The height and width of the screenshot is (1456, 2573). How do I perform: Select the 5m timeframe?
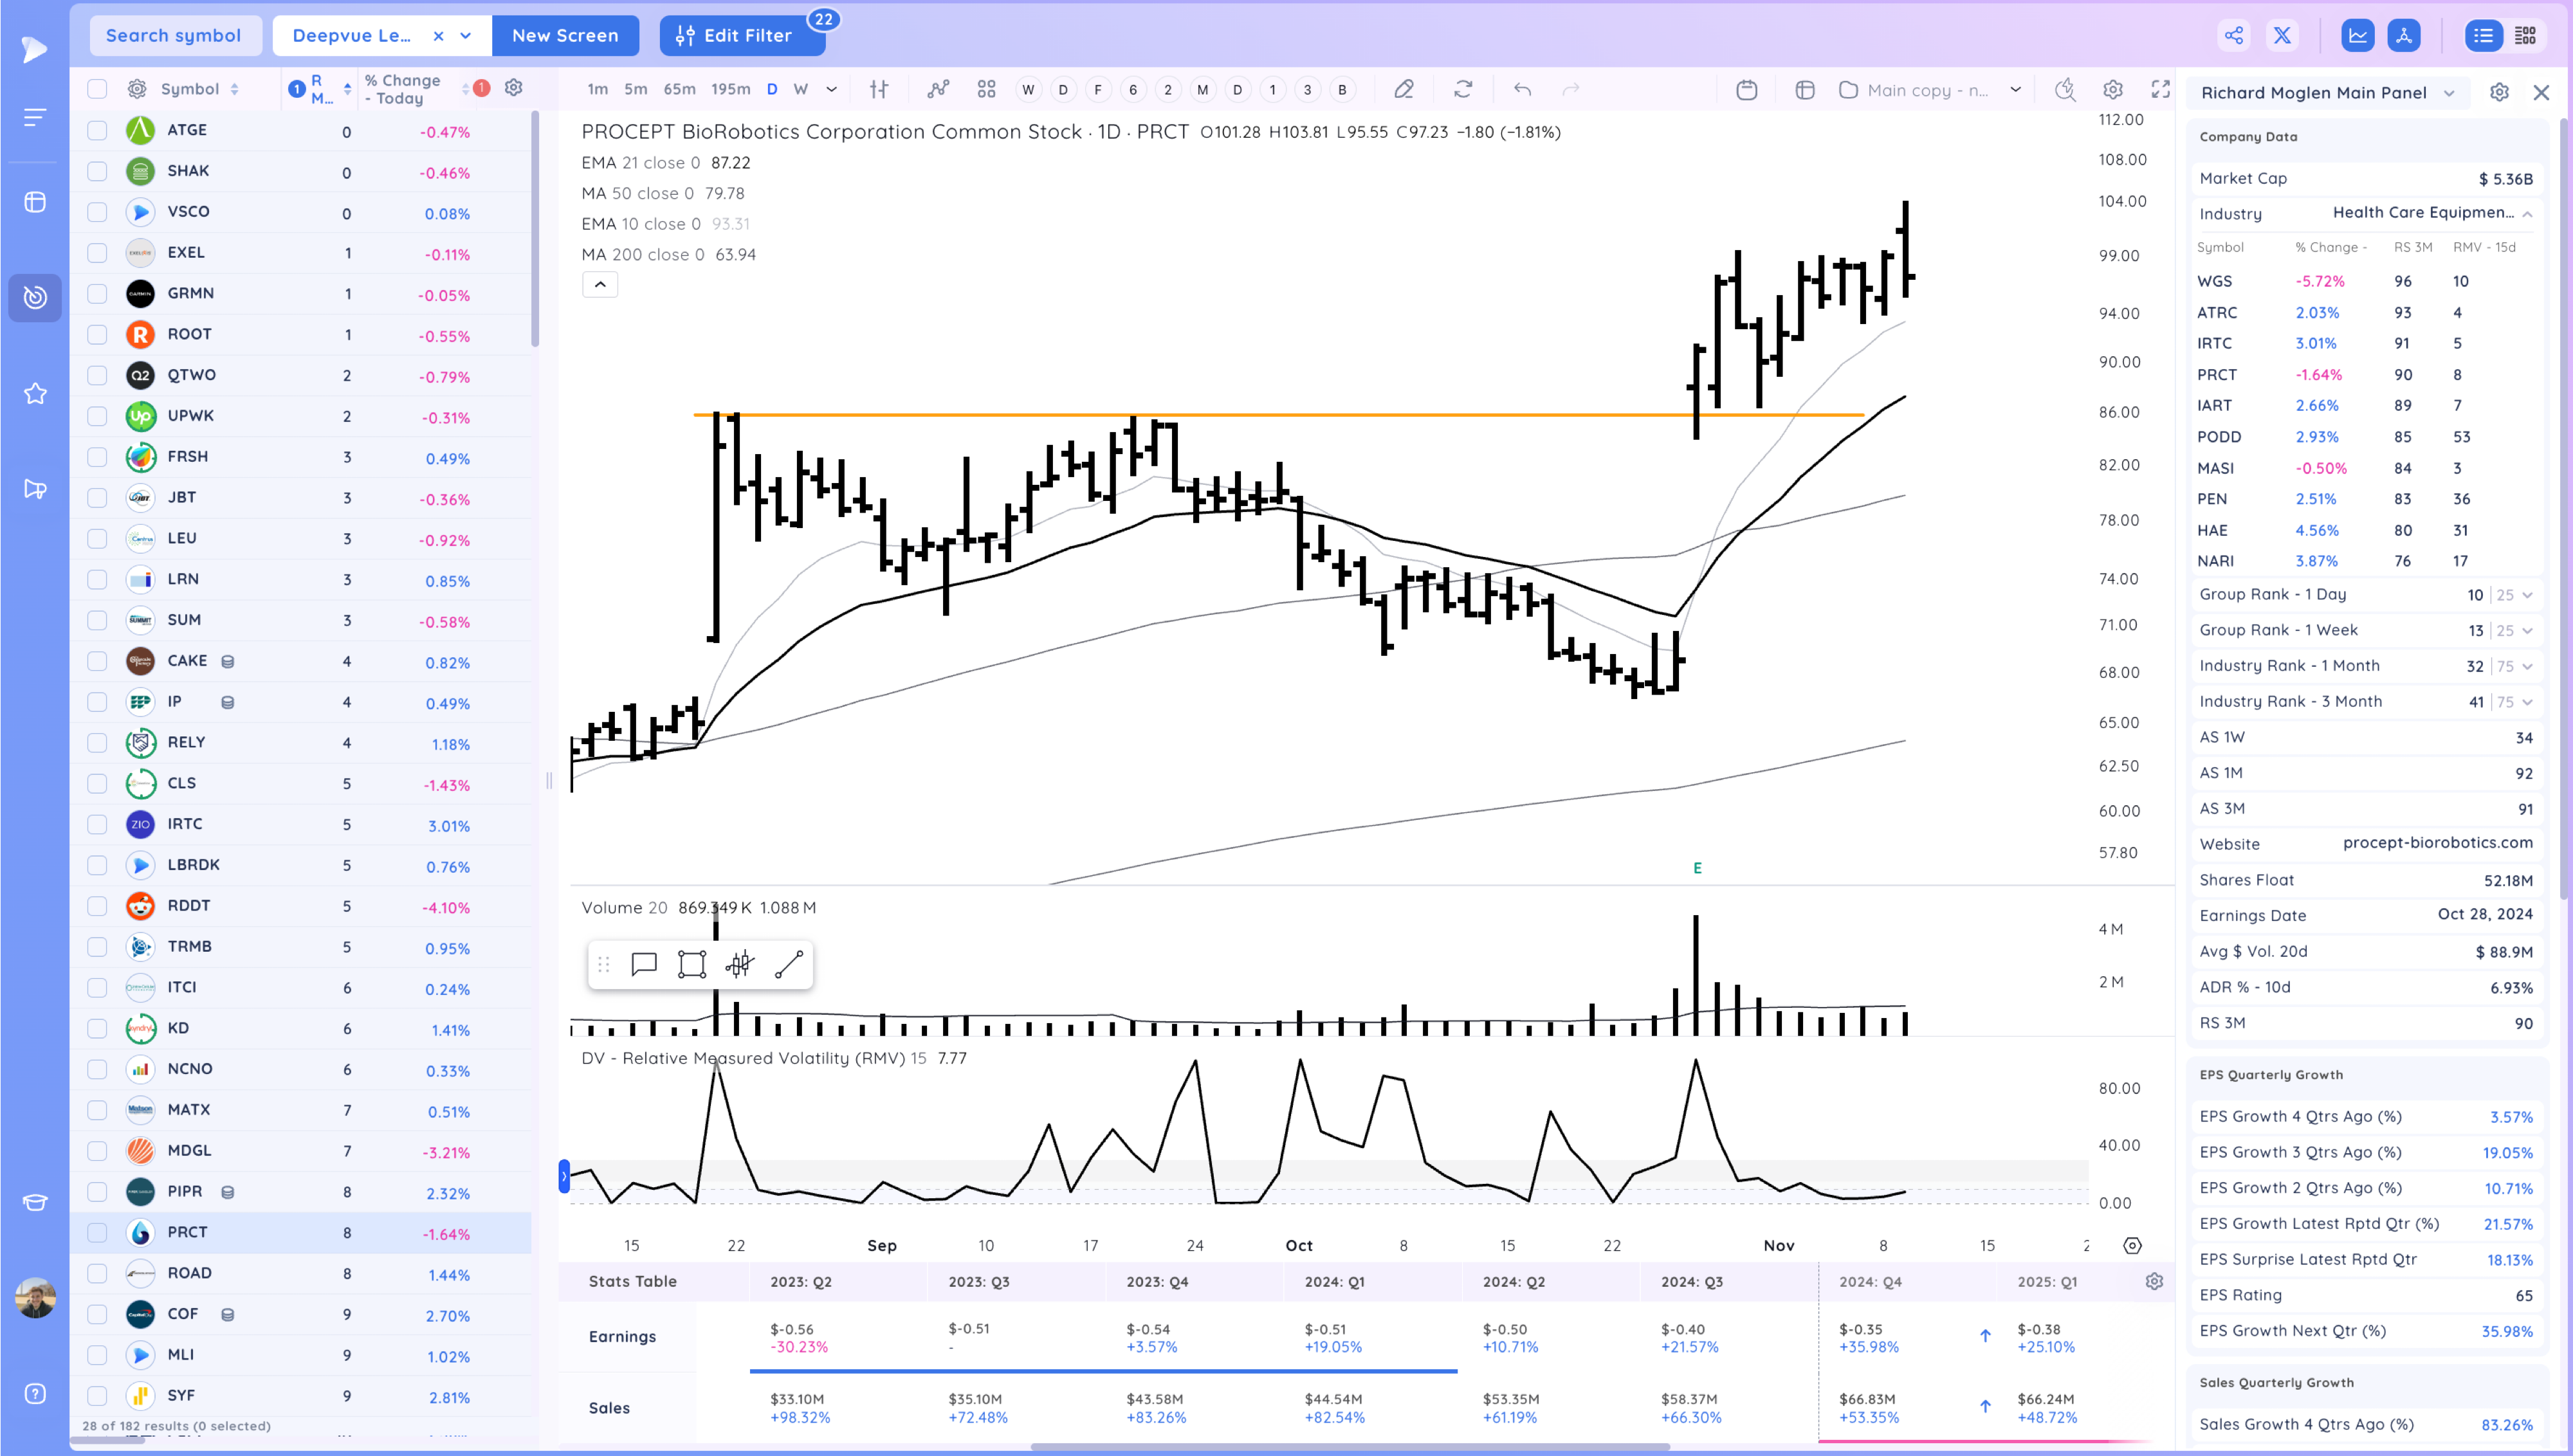click(635, 90)
